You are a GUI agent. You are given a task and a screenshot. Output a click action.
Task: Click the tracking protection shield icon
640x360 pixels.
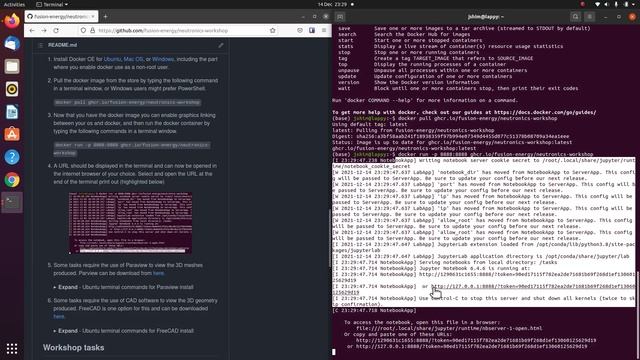click(83, 31)
